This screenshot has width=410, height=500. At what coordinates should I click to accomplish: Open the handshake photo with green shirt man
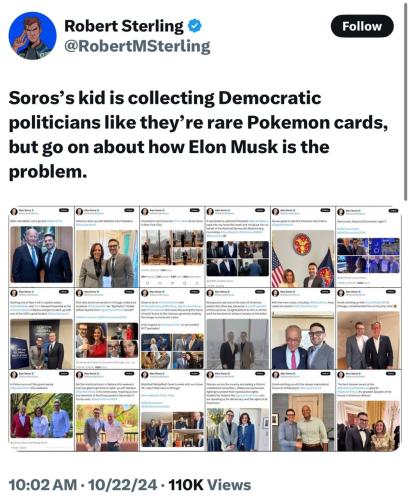pos(303,422)
